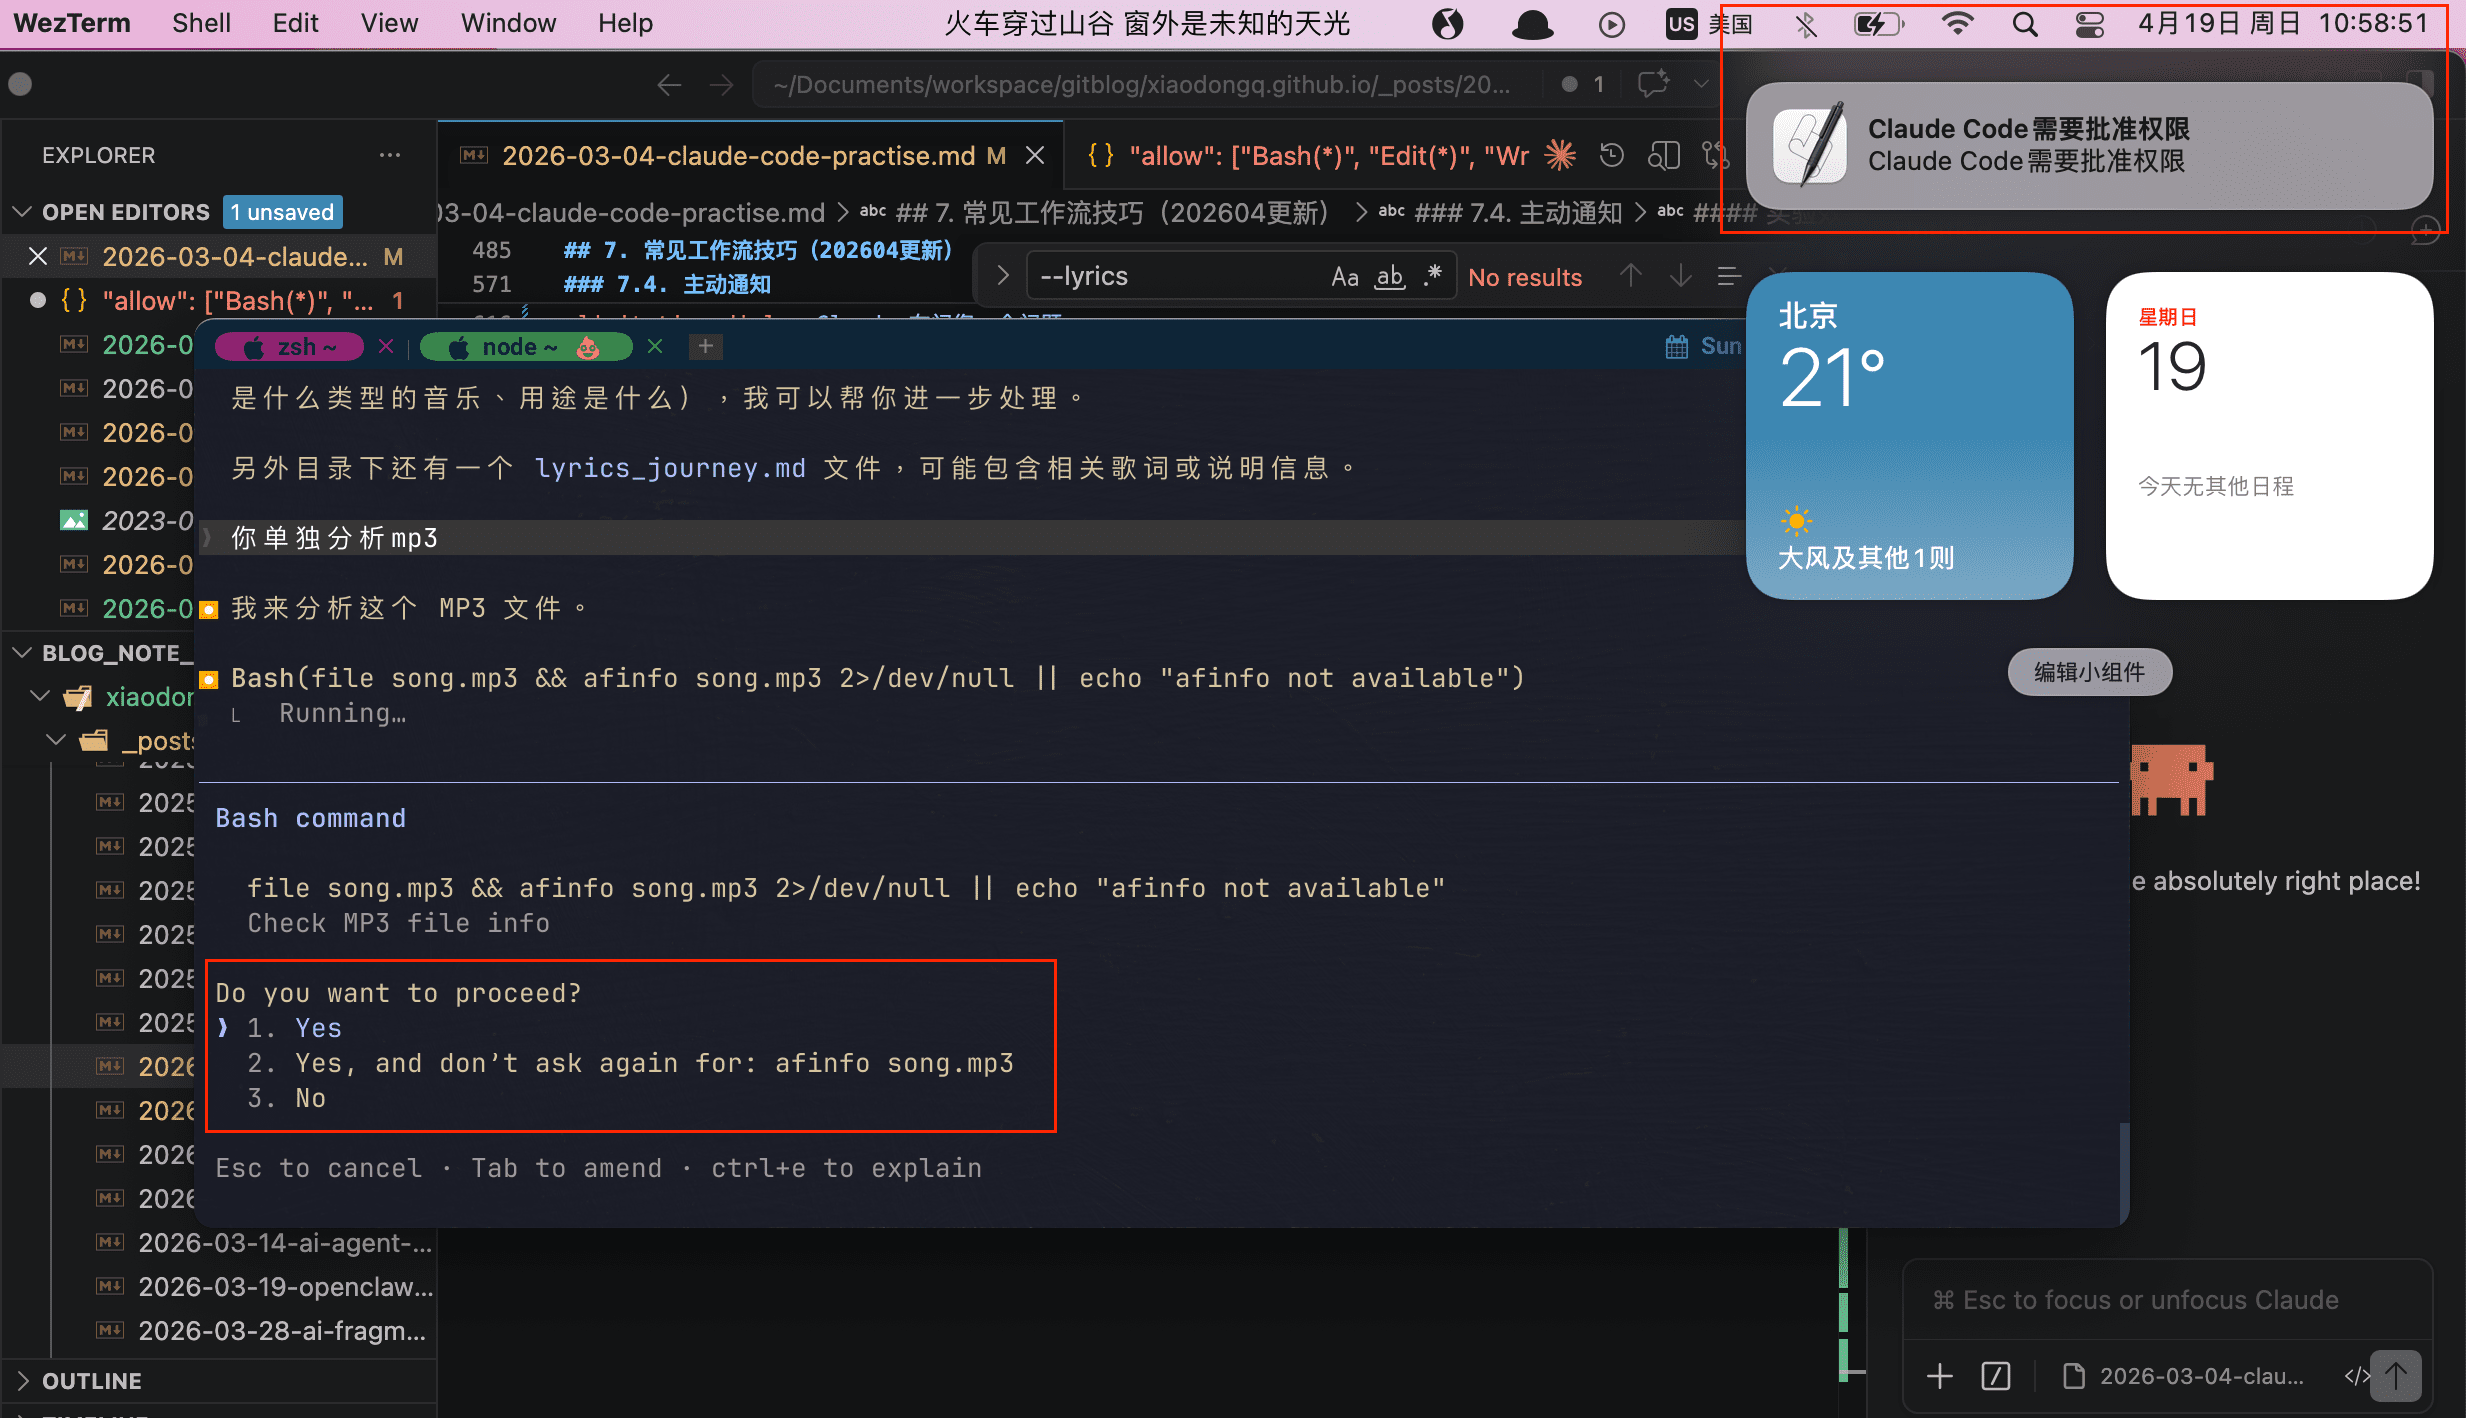Viewport: 2466px width, 1418px height.
Task: Add a new WezTerm tab with plus icon
Action: pyautogui.click(x=705, y=346)
